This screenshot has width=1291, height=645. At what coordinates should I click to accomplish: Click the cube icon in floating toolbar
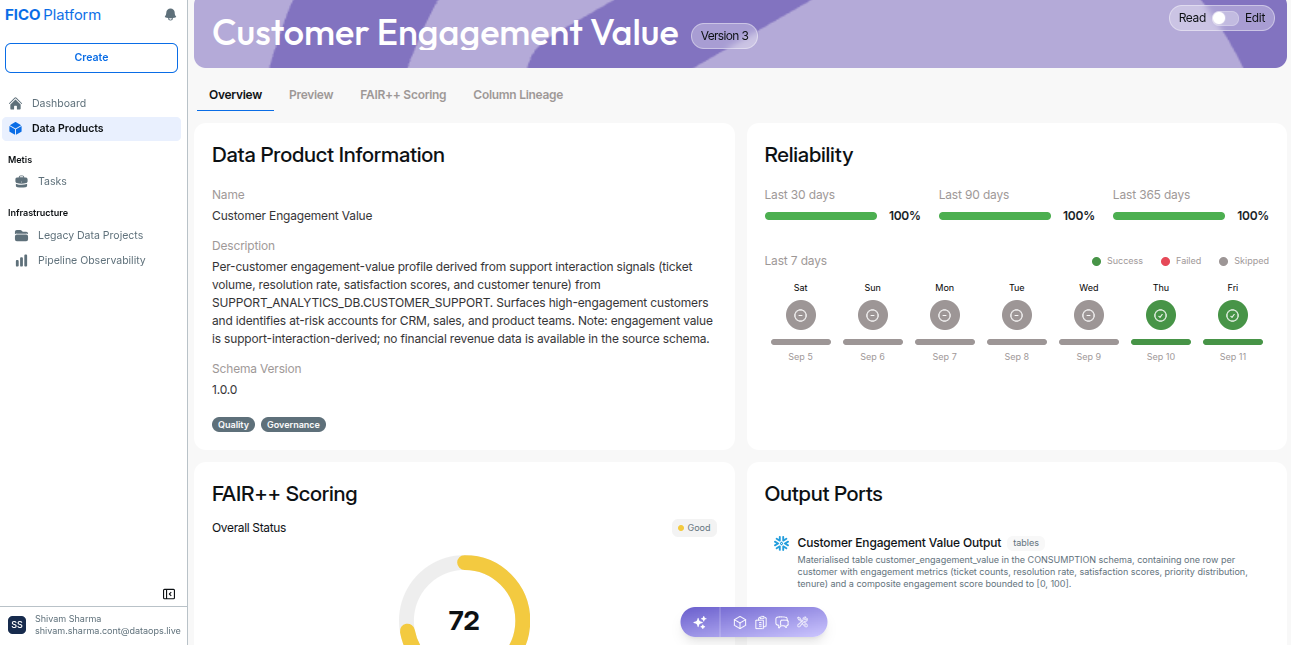tap(740, 622)
